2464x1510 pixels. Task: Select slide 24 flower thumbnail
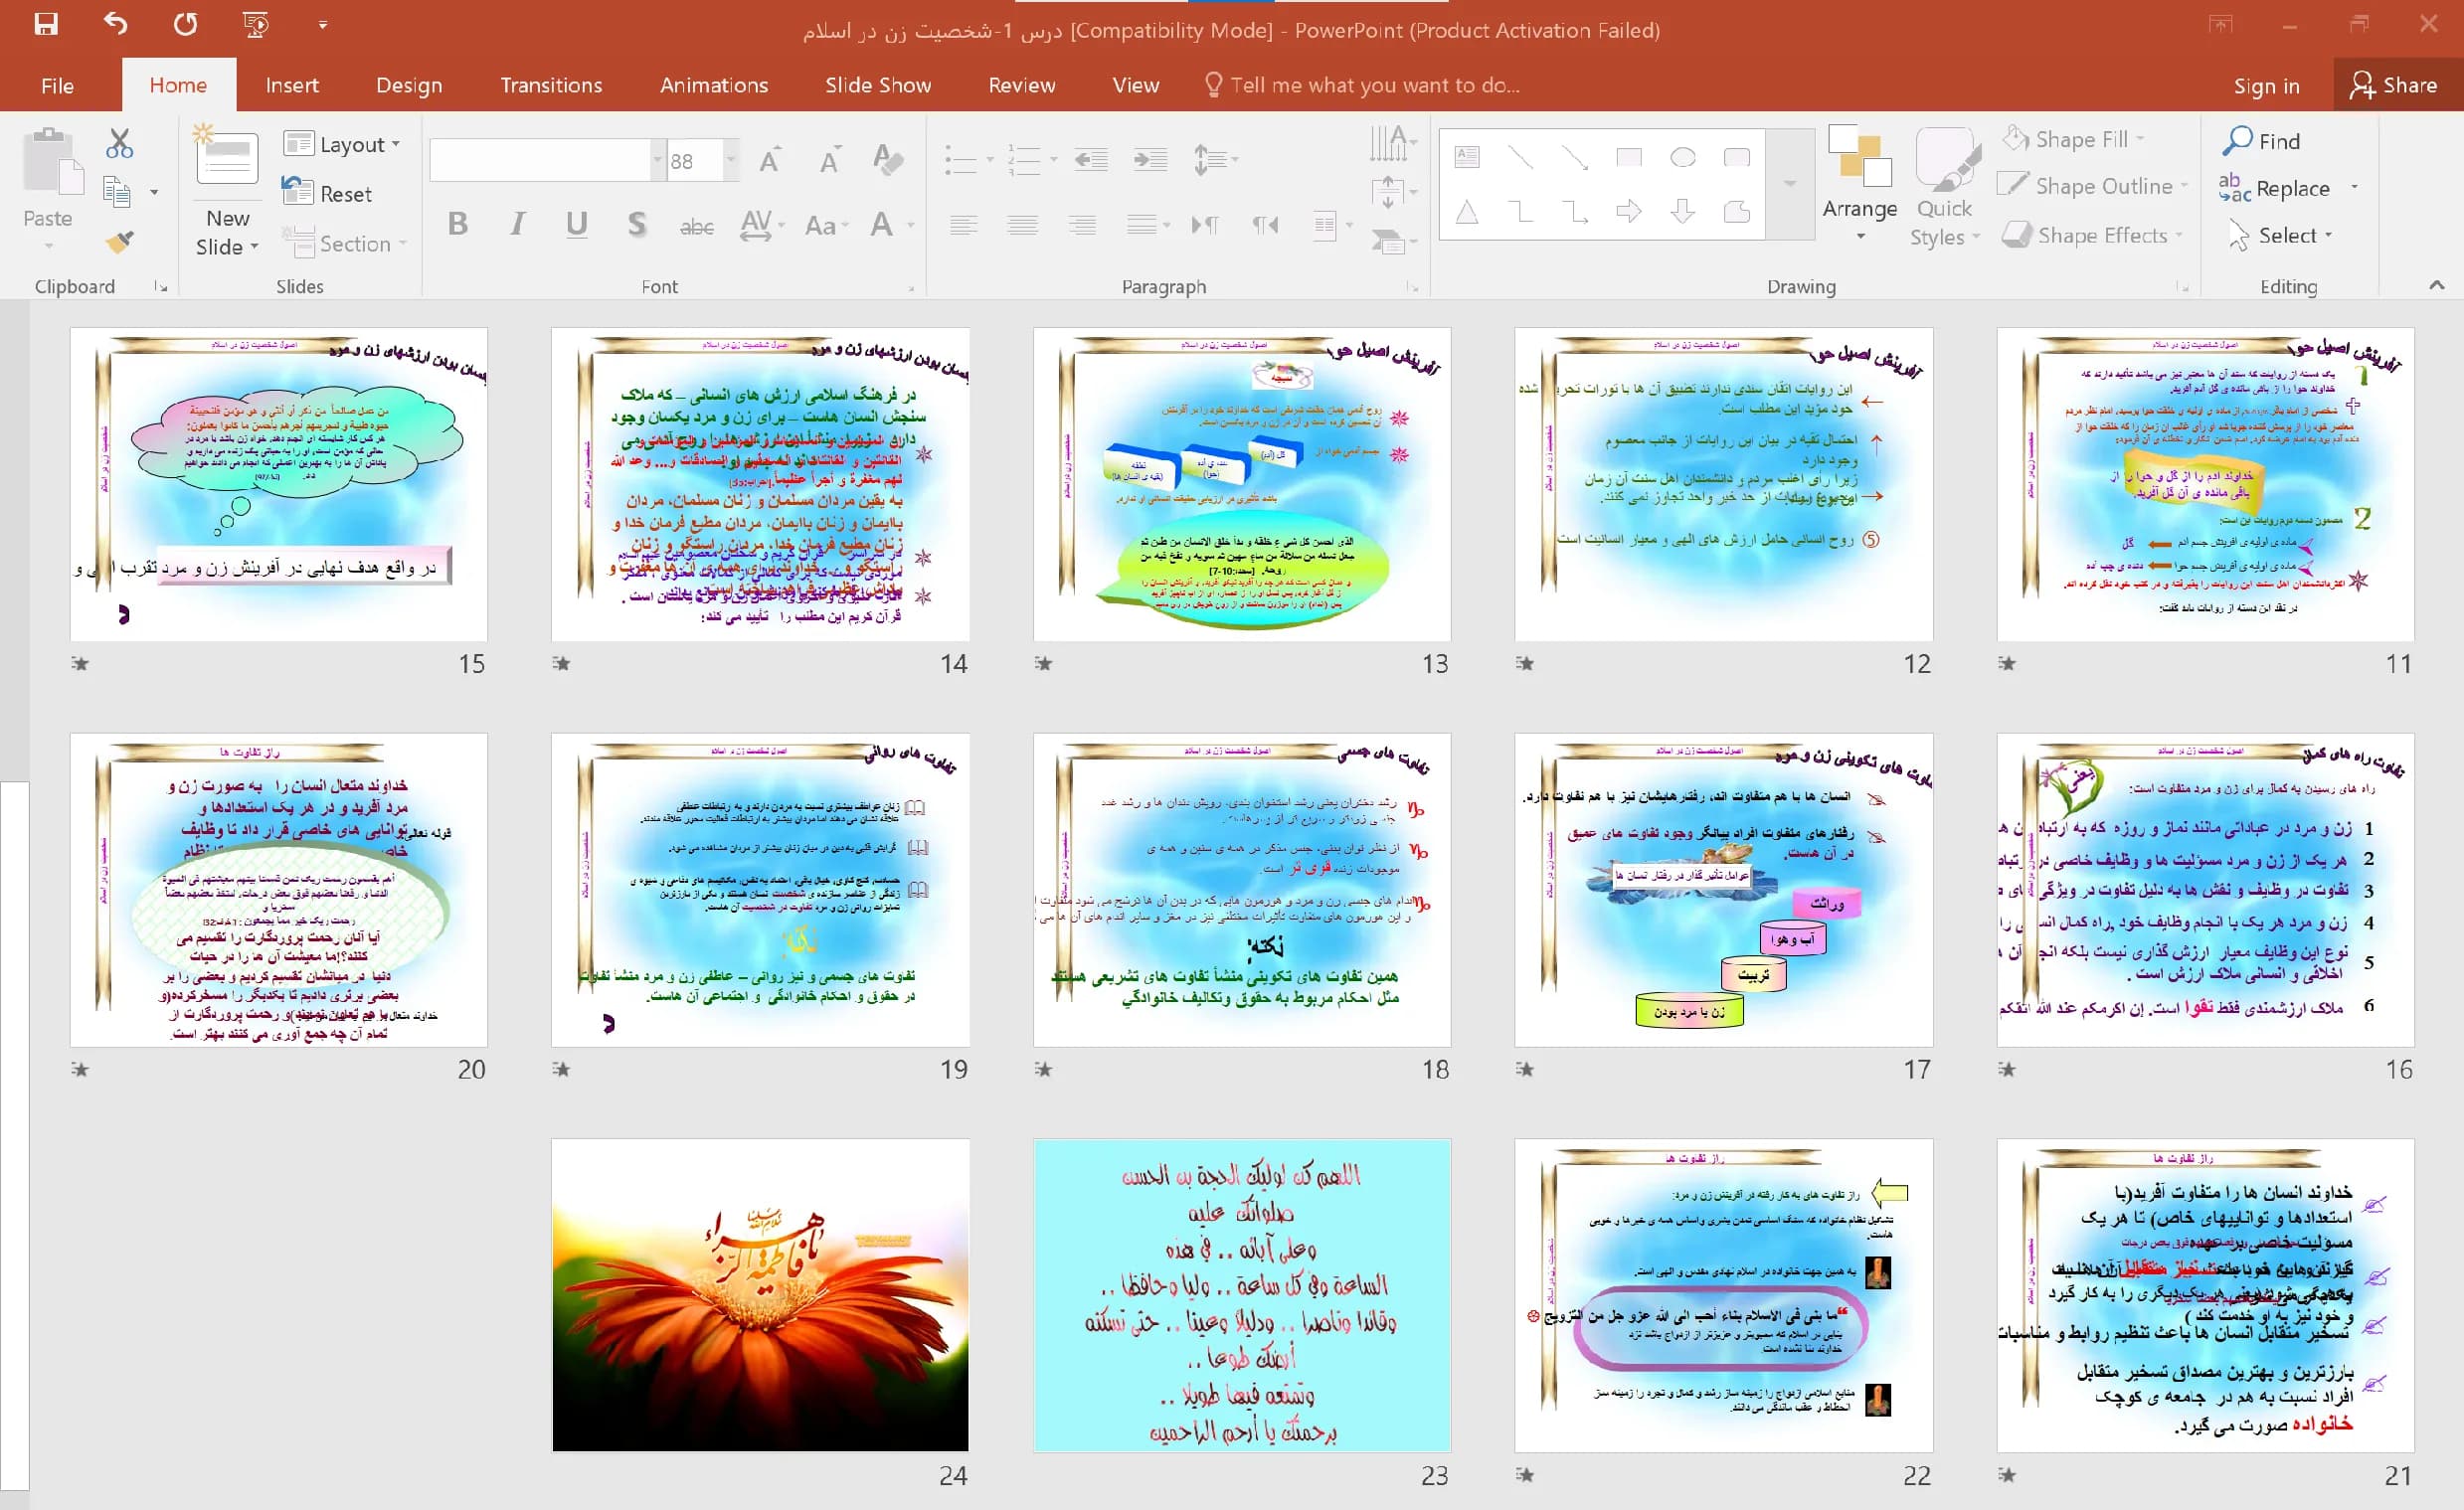(x=760, y=1295)
